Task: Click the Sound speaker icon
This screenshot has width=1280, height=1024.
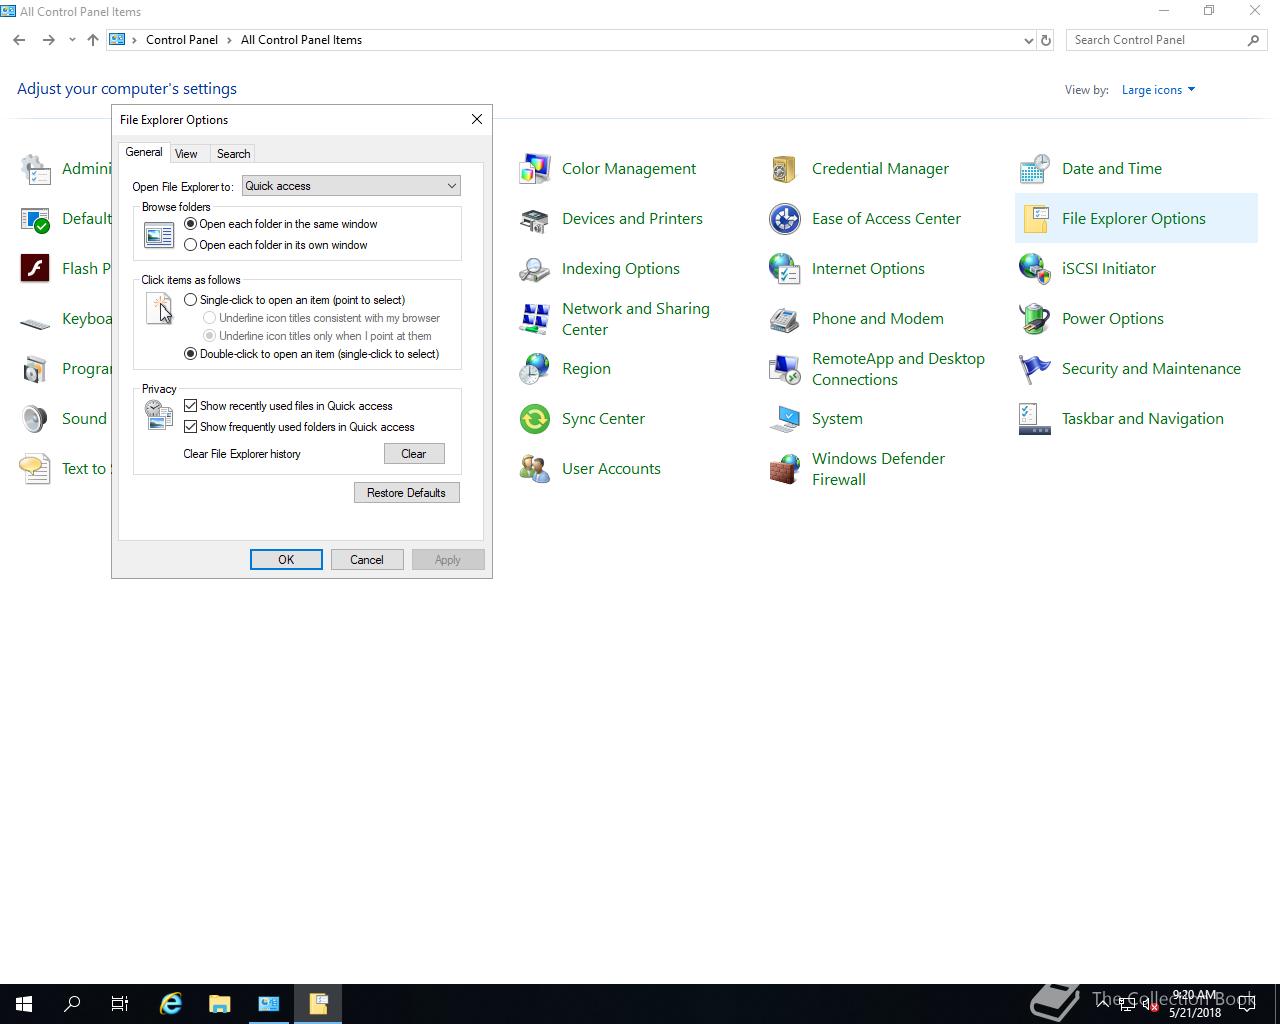Action: [35, 419]
